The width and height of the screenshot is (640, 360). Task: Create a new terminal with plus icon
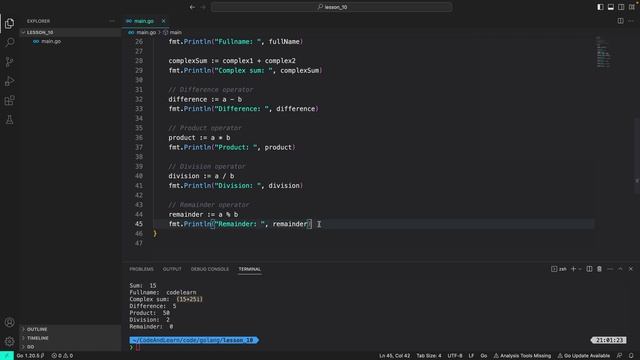(573, 269)
